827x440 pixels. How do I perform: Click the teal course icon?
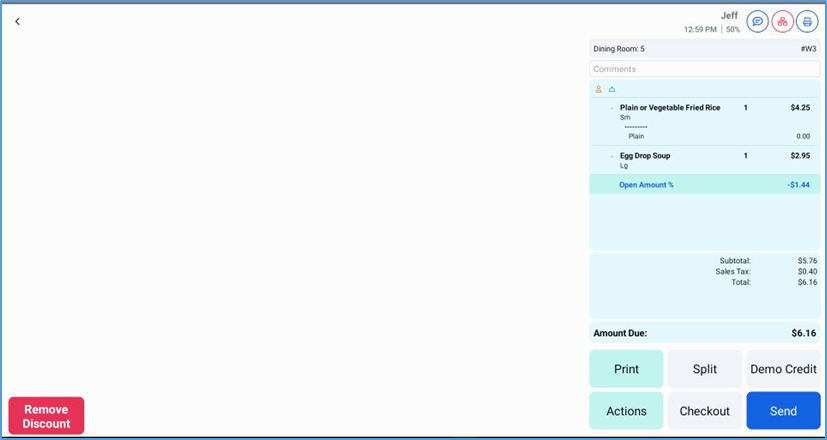pos(612,89)
